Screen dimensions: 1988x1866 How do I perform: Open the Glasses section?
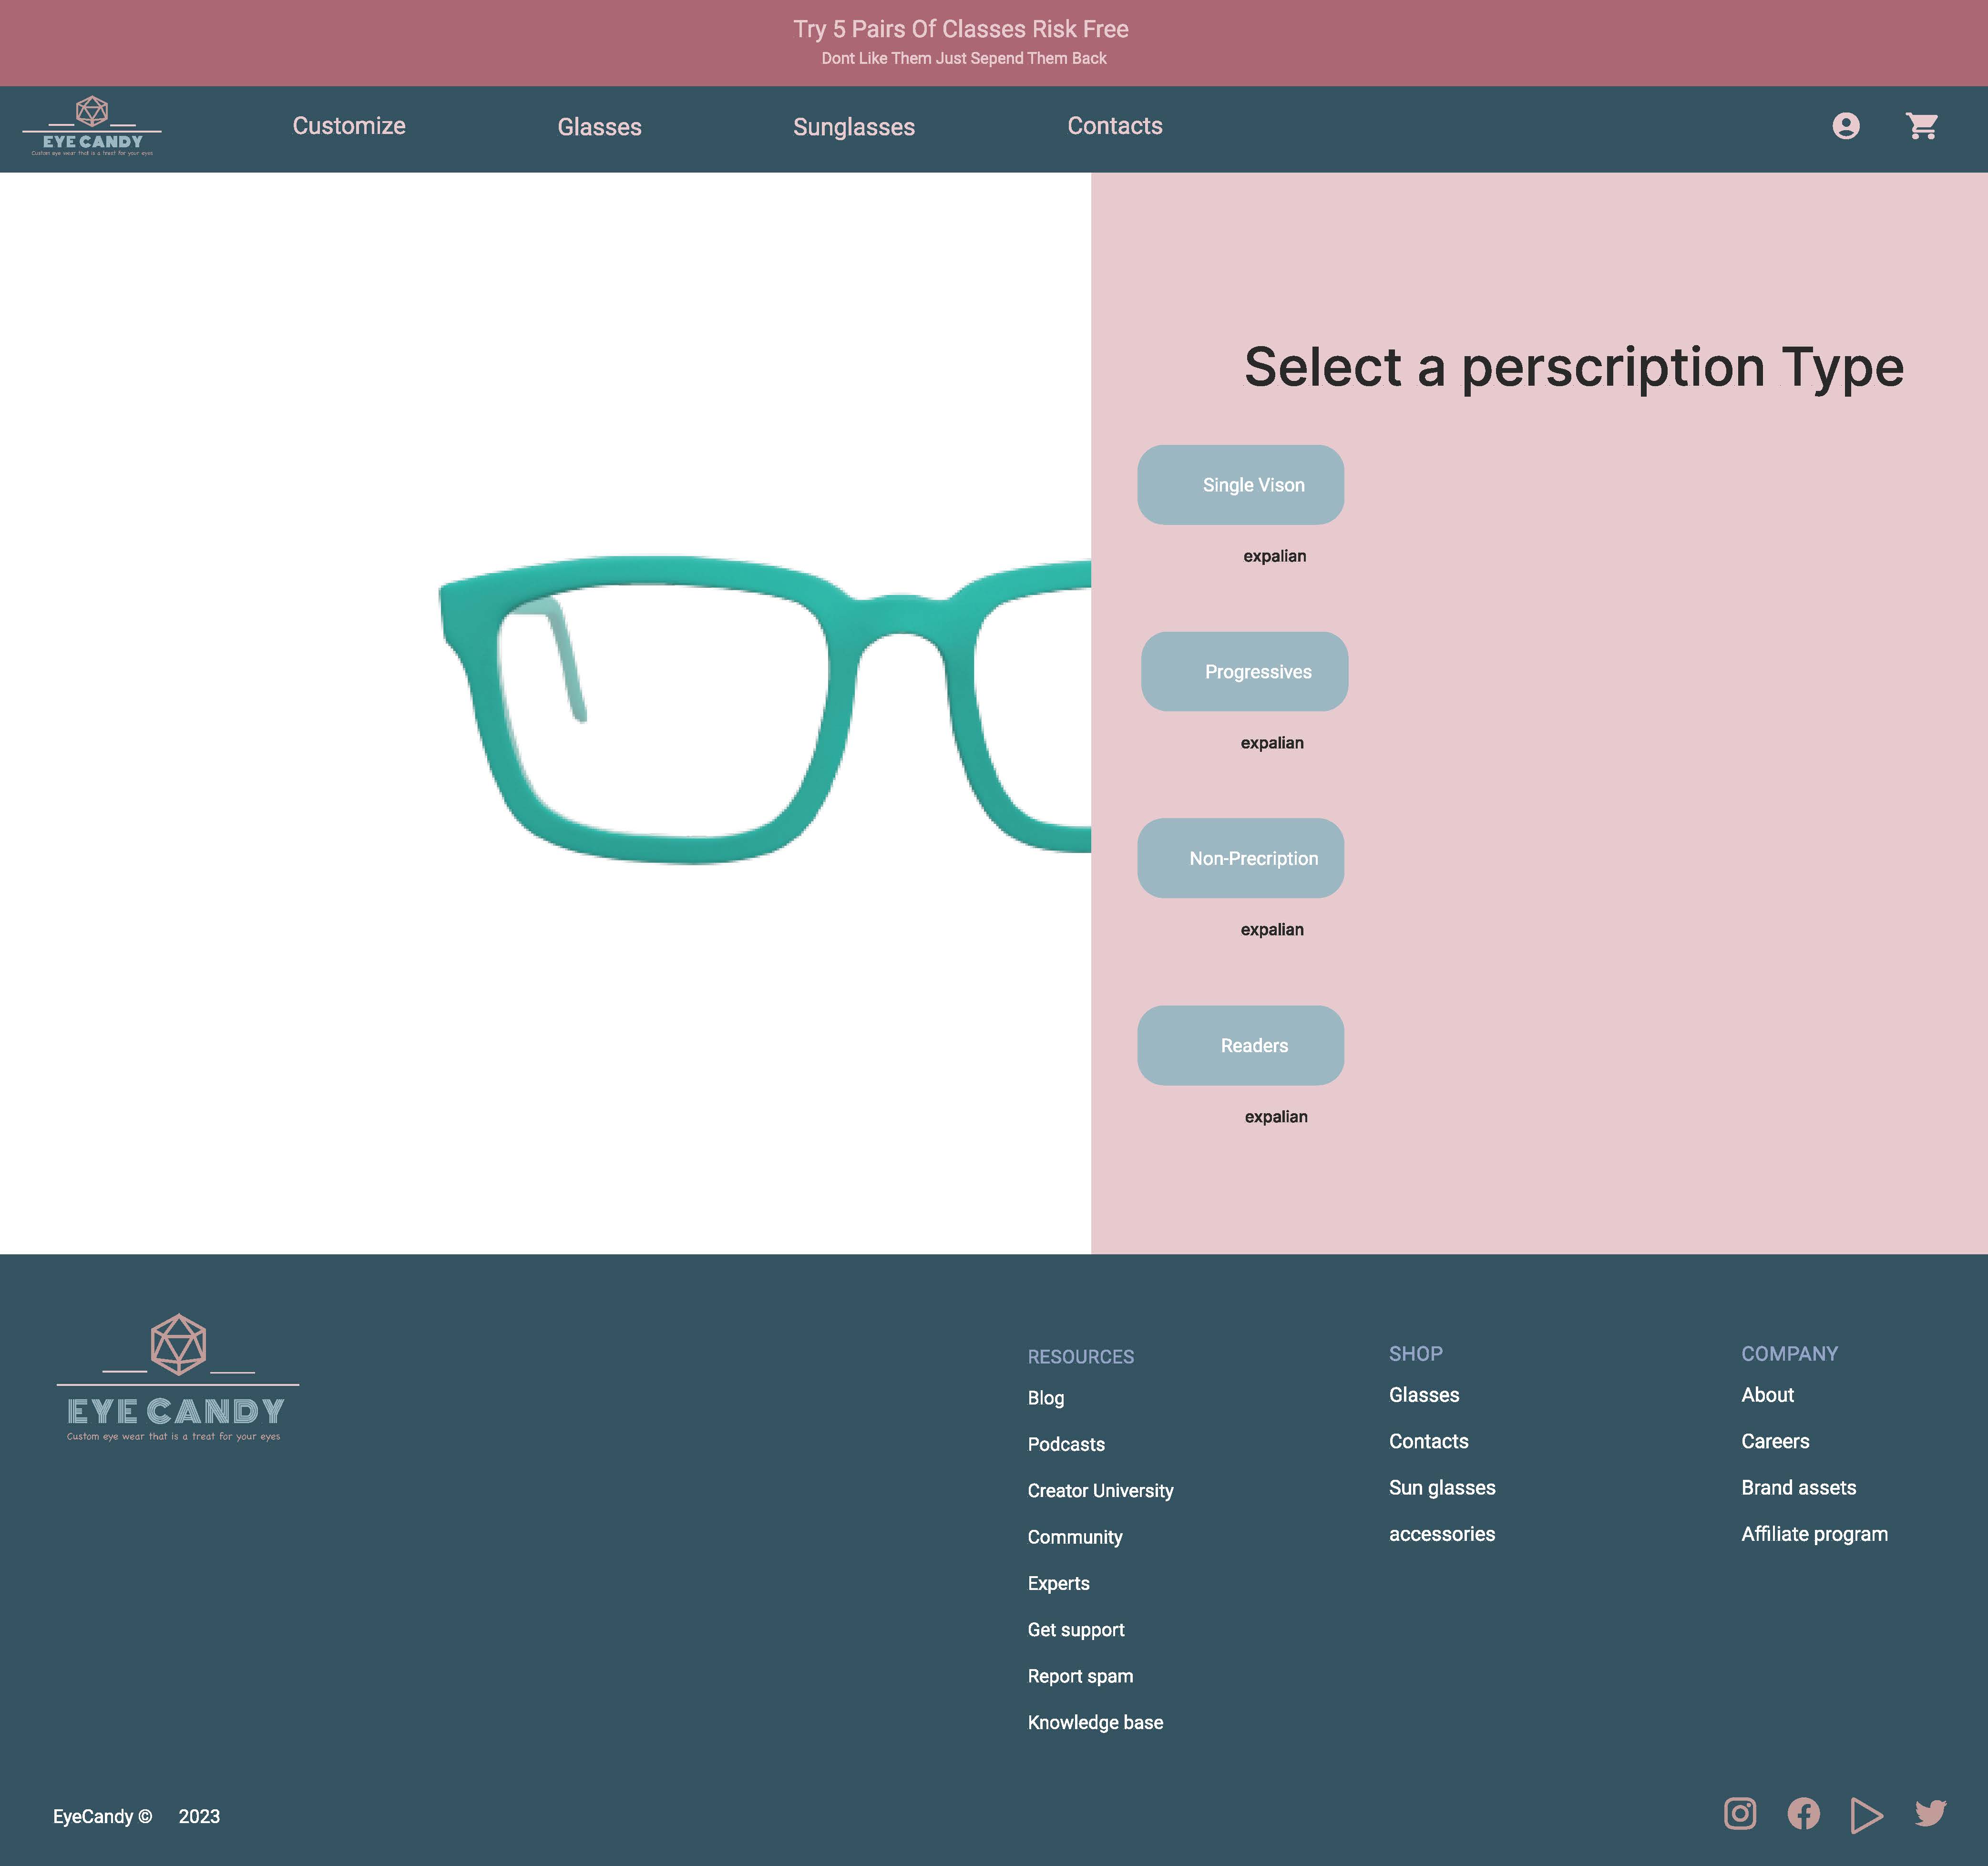600,127
